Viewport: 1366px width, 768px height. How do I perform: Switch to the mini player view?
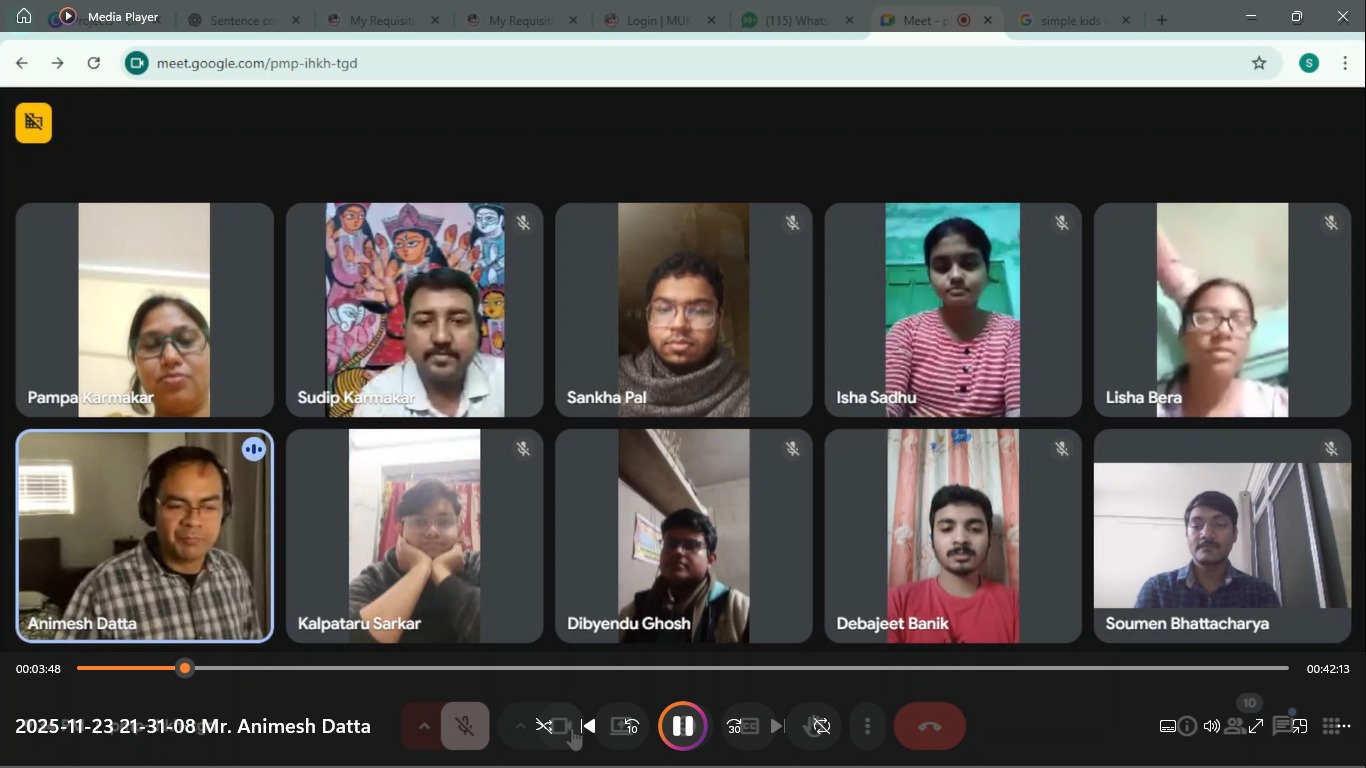pos(1298,726)
